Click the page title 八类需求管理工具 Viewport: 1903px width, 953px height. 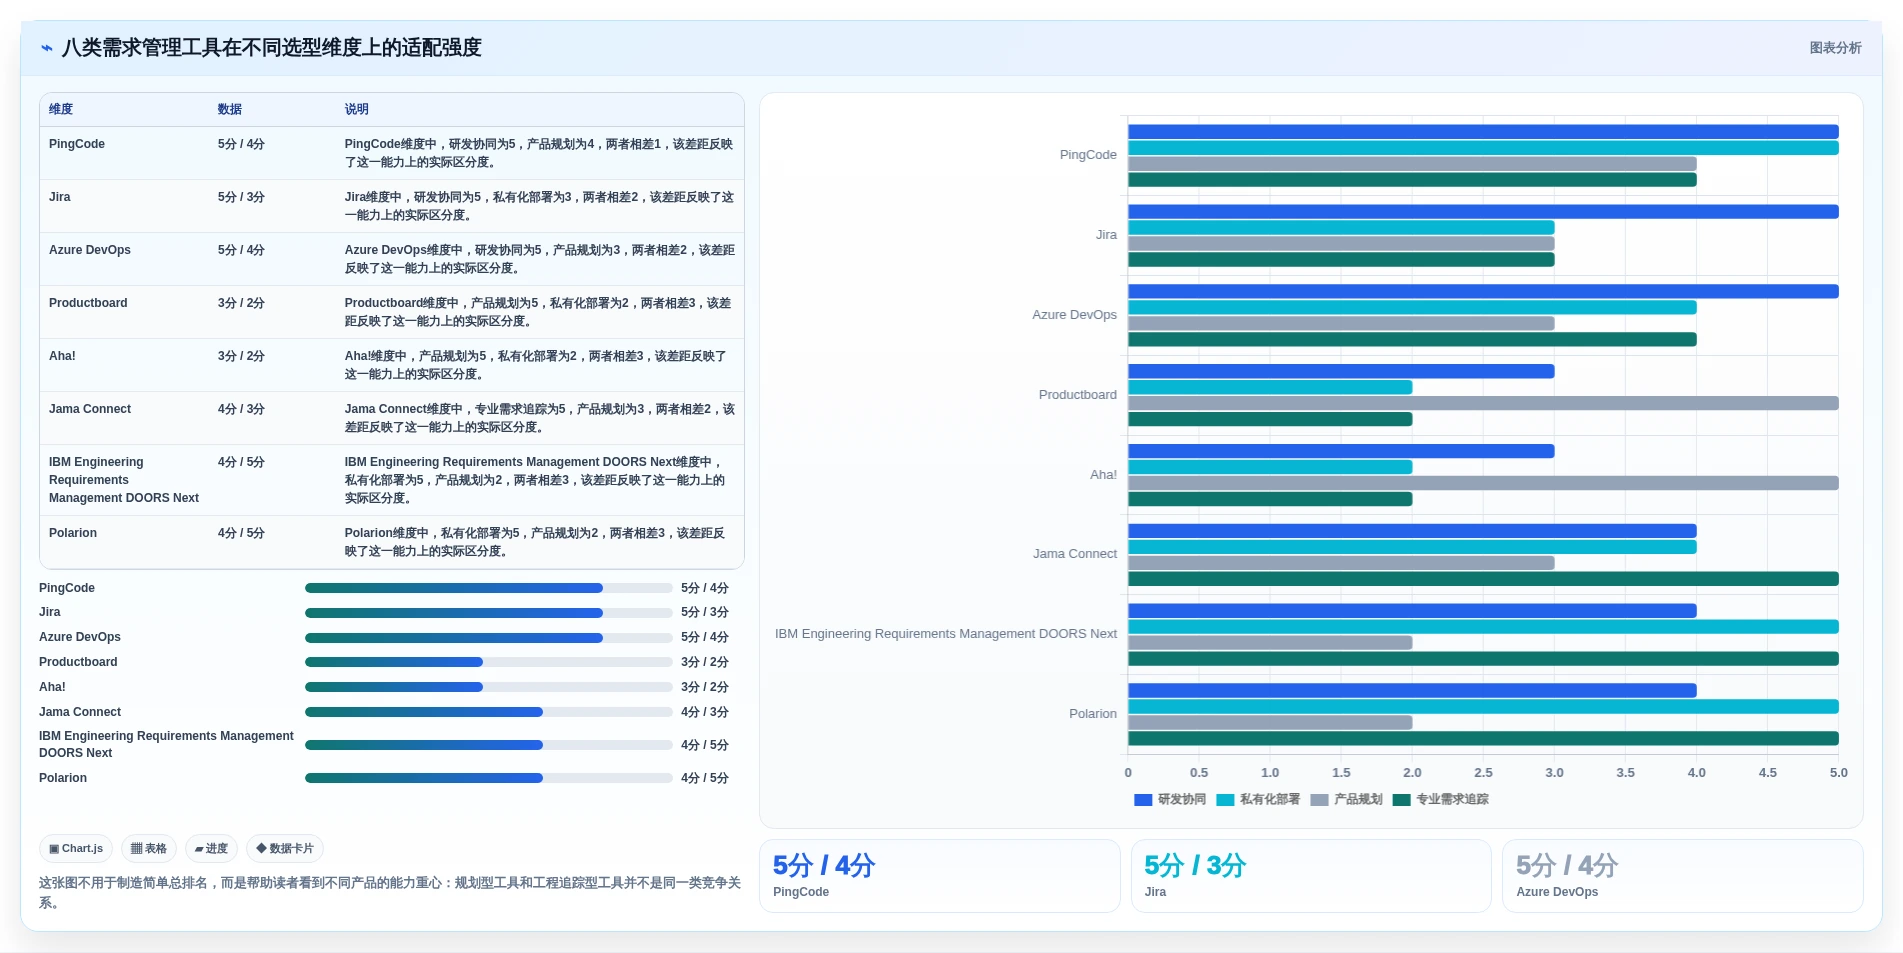pos(272,48)
